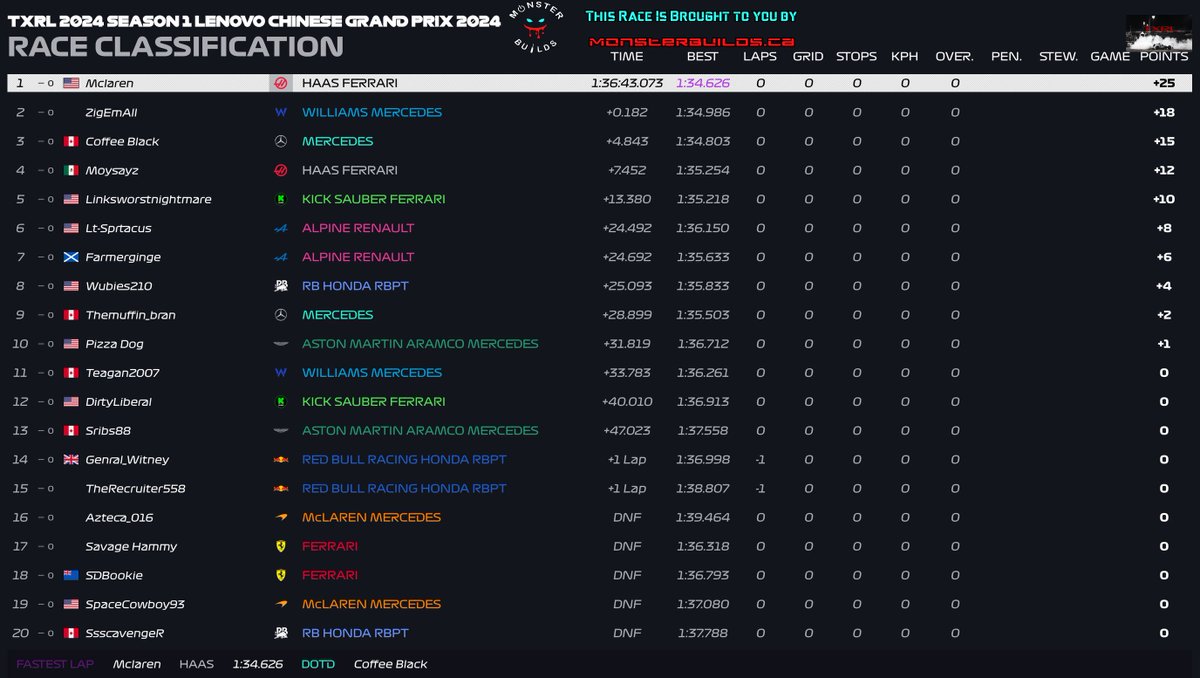The image size is (1200, 678).
Task: Click the TIME column header
Action: [x=627, y=57]
